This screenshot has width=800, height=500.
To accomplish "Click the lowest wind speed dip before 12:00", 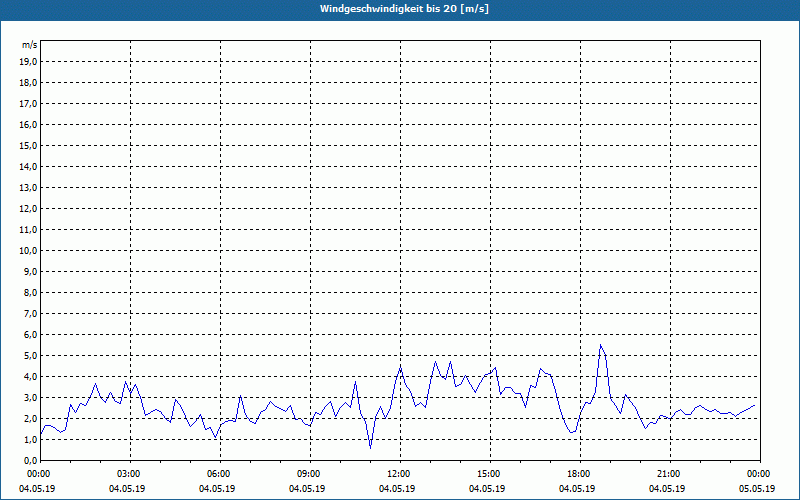I will [x=370, y=448].
